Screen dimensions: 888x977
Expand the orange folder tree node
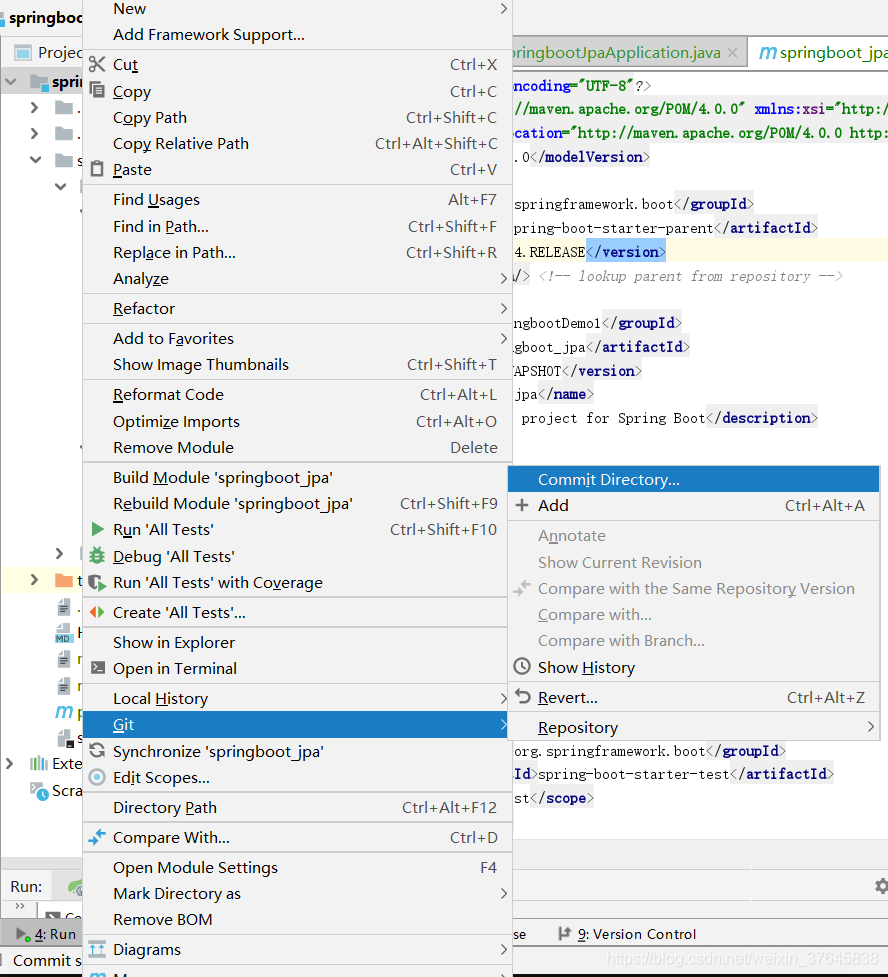34,580
